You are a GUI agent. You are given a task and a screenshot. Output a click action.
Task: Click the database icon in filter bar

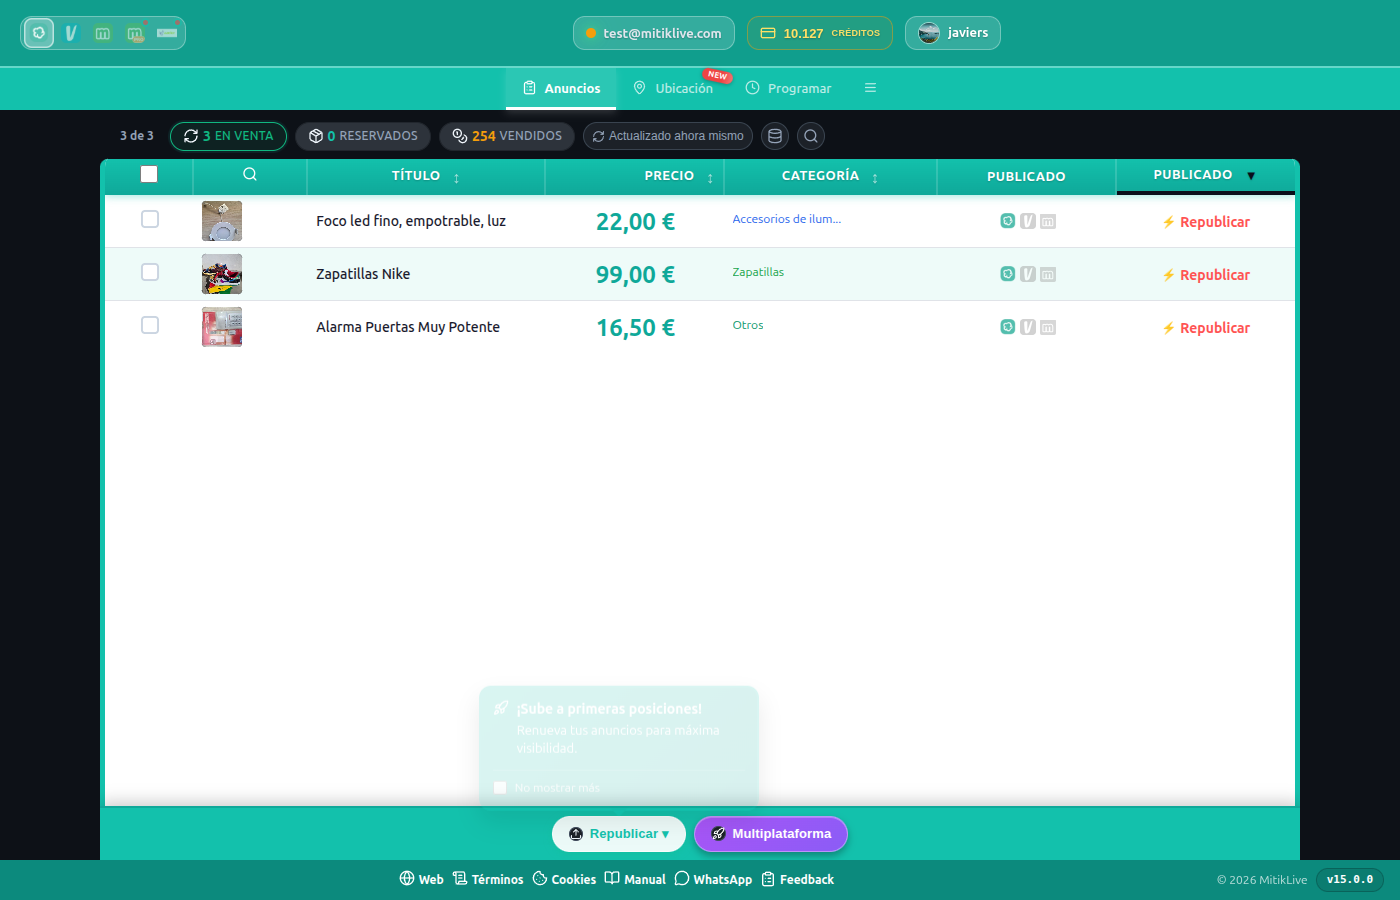click(775, 136)
